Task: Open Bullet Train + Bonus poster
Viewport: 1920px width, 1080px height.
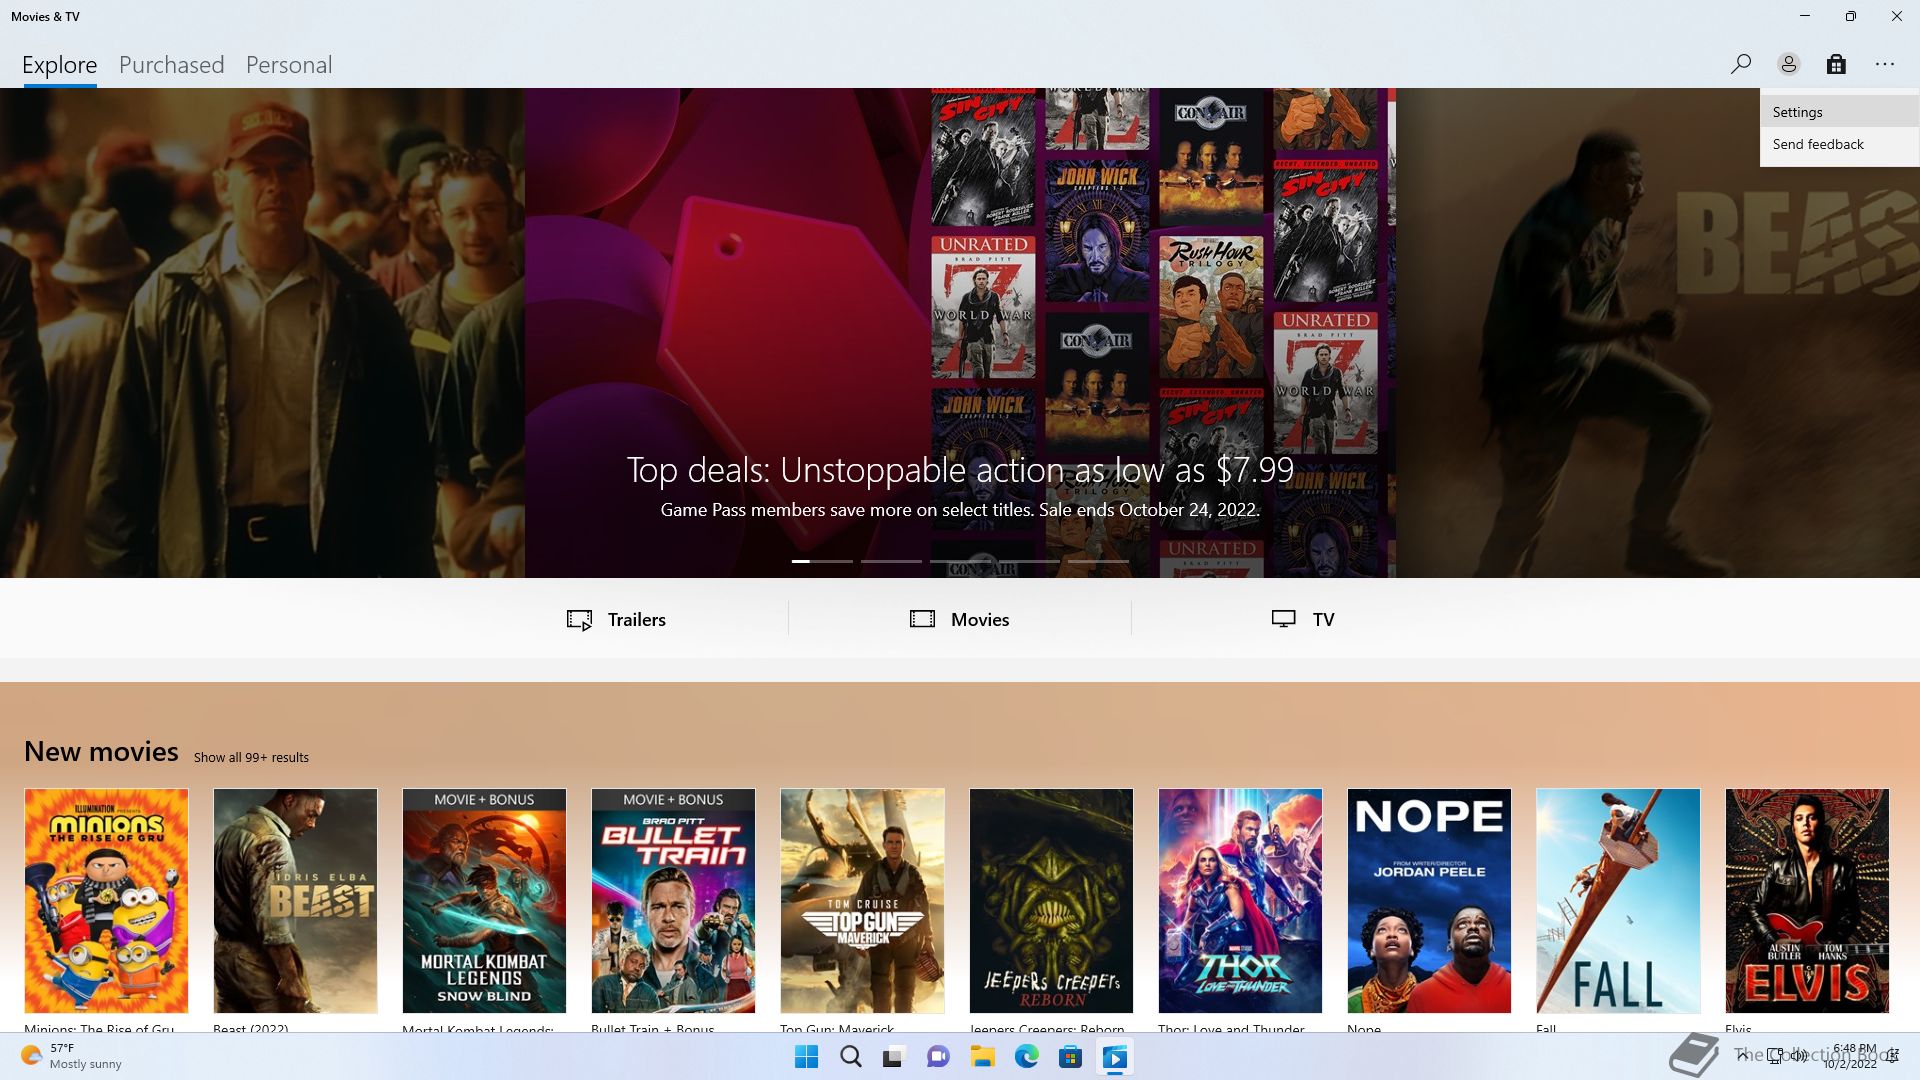Action: 673,901
